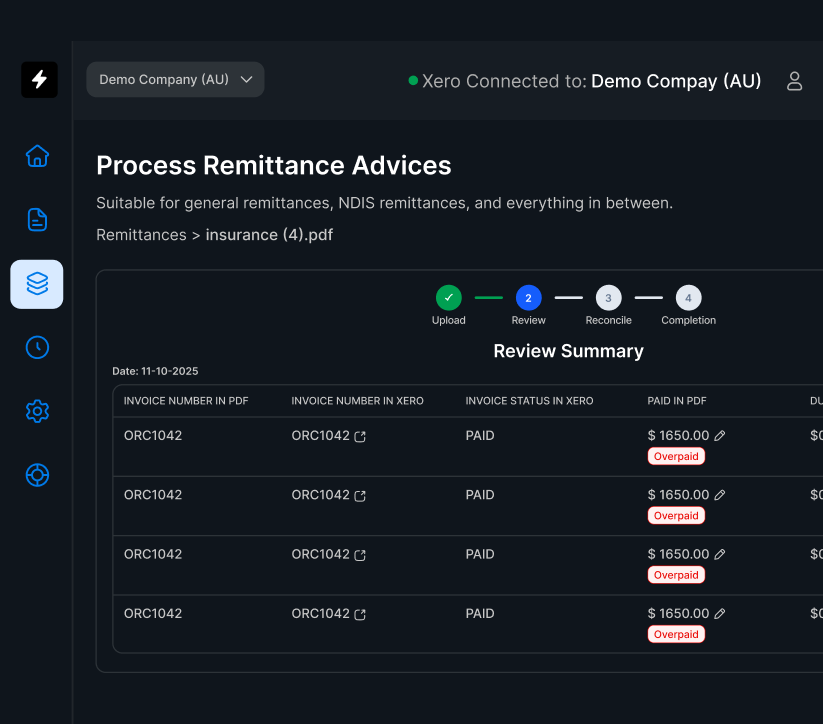Open the user profile icon
The image size is (823, 724).
(x=794, y=81)
